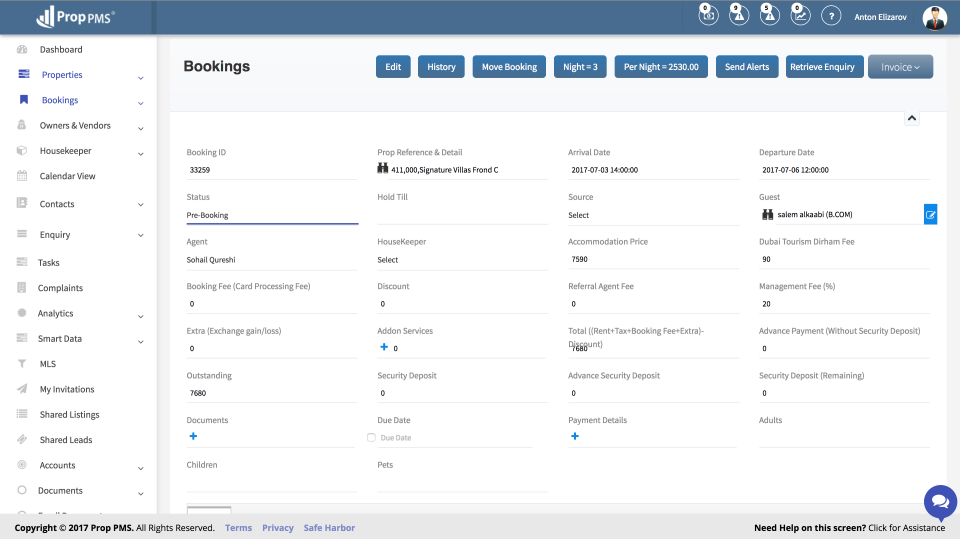The image size is (960, 539).
Task: Toggle the Due Date checkbox
Action: [x=372, y=438]
